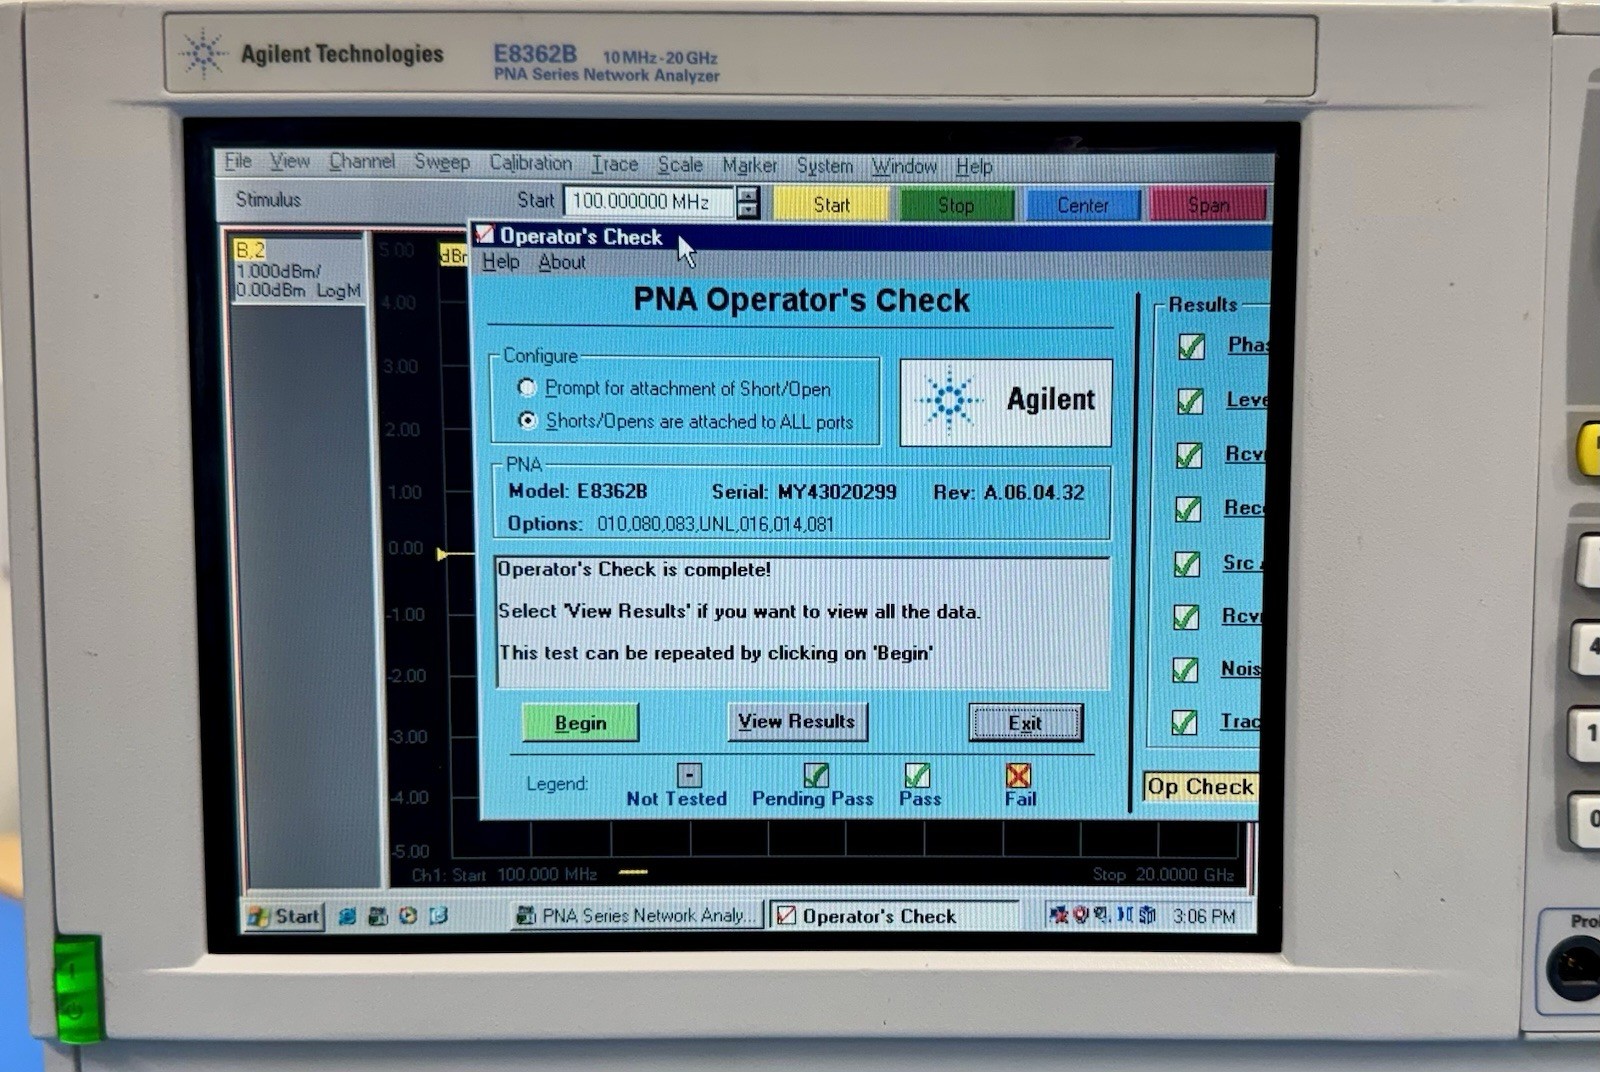1600x1072 pixels.
Task: Click the Operator's Check taskbar button
Action: click(x=896, y=916)
